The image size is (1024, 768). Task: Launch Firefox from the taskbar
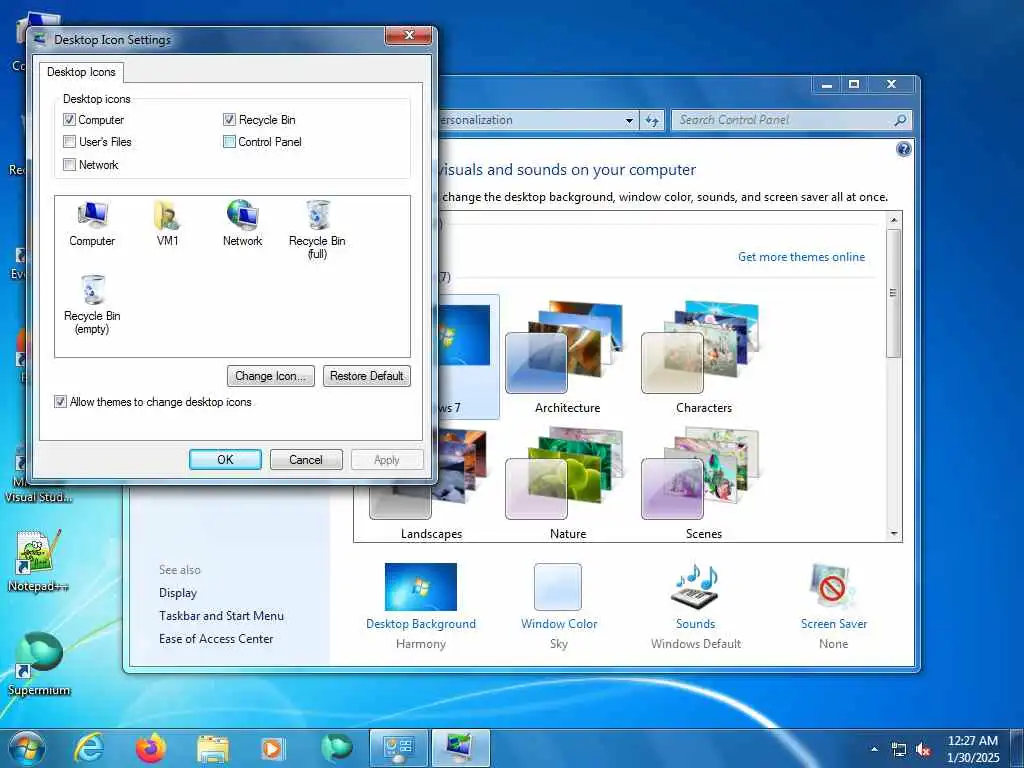click(151, 748)
